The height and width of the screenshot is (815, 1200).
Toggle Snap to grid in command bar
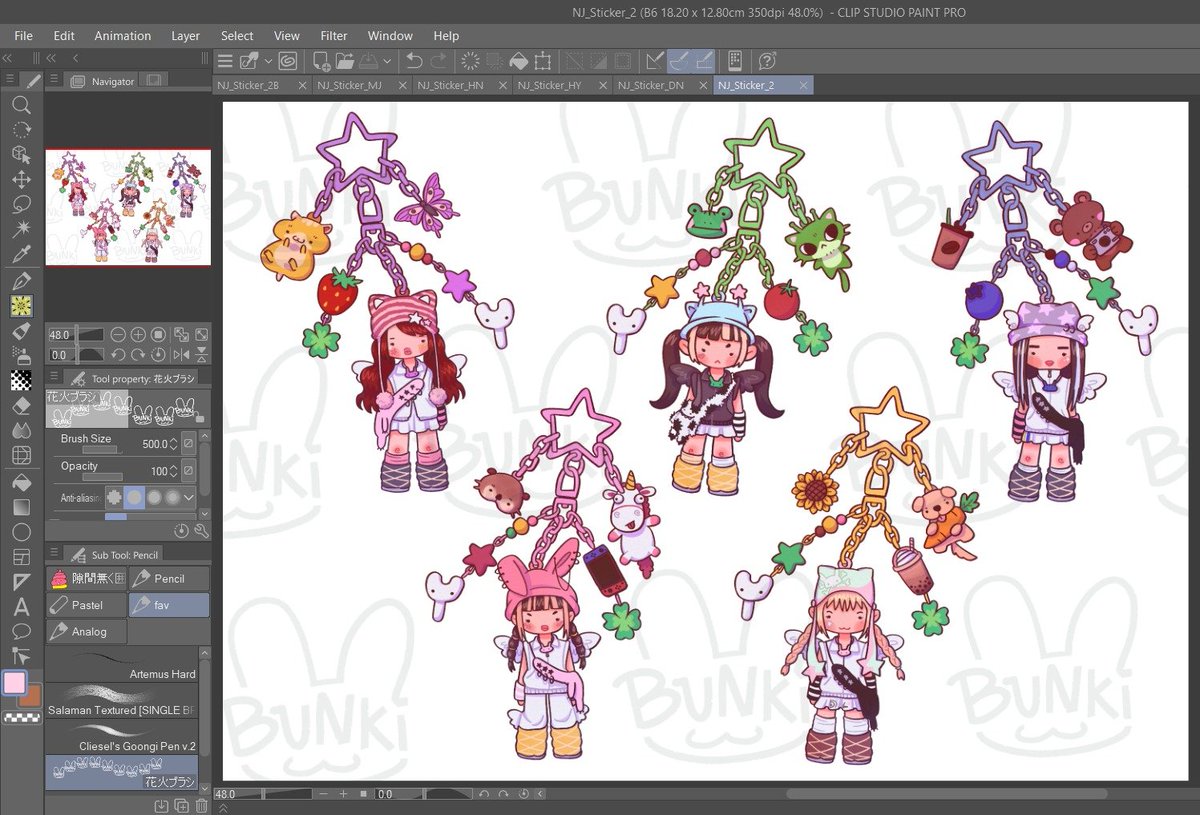pos(703,61)
